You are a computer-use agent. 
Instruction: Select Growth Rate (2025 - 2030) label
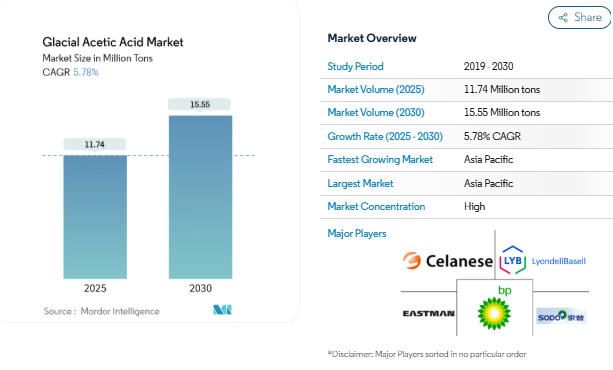coord(385,137)
